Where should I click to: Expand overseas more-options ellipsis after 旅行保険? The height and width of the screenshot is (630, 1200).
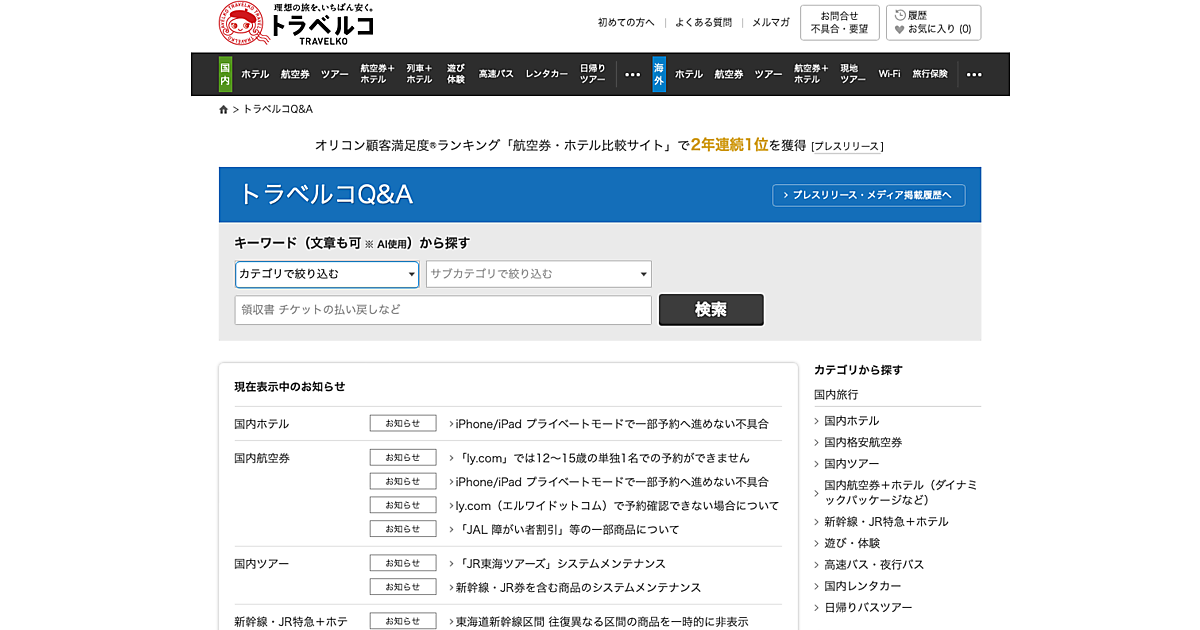[974, 74]
